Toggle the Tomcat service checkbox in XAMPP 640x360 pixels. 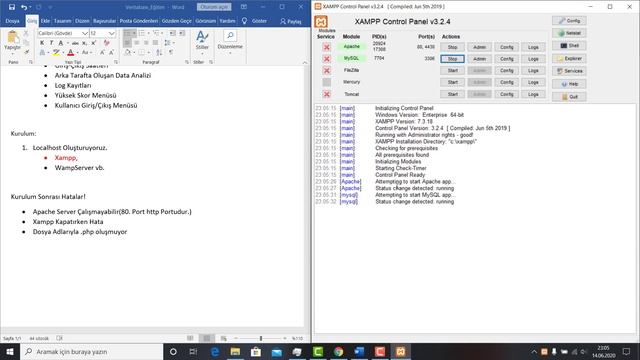327,94
